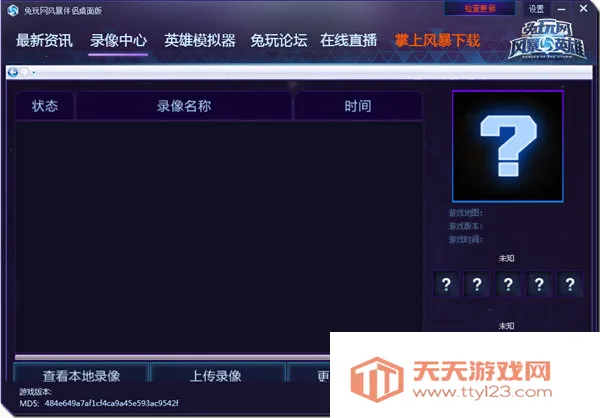600x418 pixels.
Task: Click the 兔玩网风暴英雄 logo
Action: coord(547,39)
